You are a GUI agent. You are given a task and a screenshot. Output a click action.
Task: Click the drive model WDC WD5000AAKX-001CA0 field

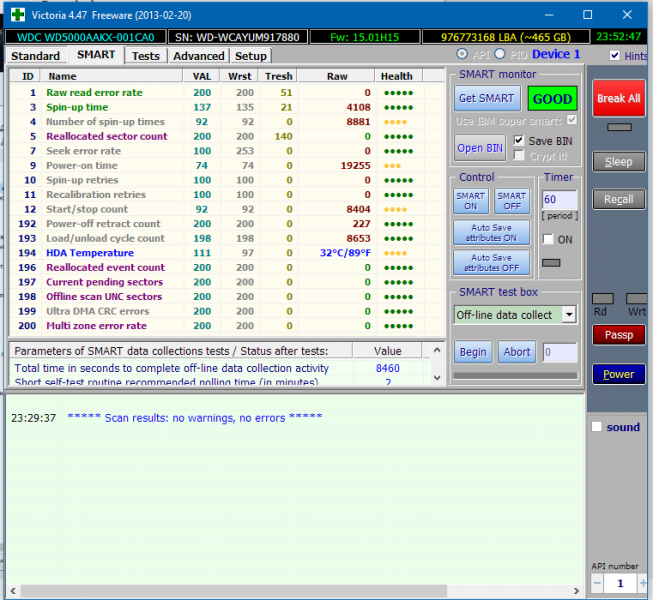point(85,37)
